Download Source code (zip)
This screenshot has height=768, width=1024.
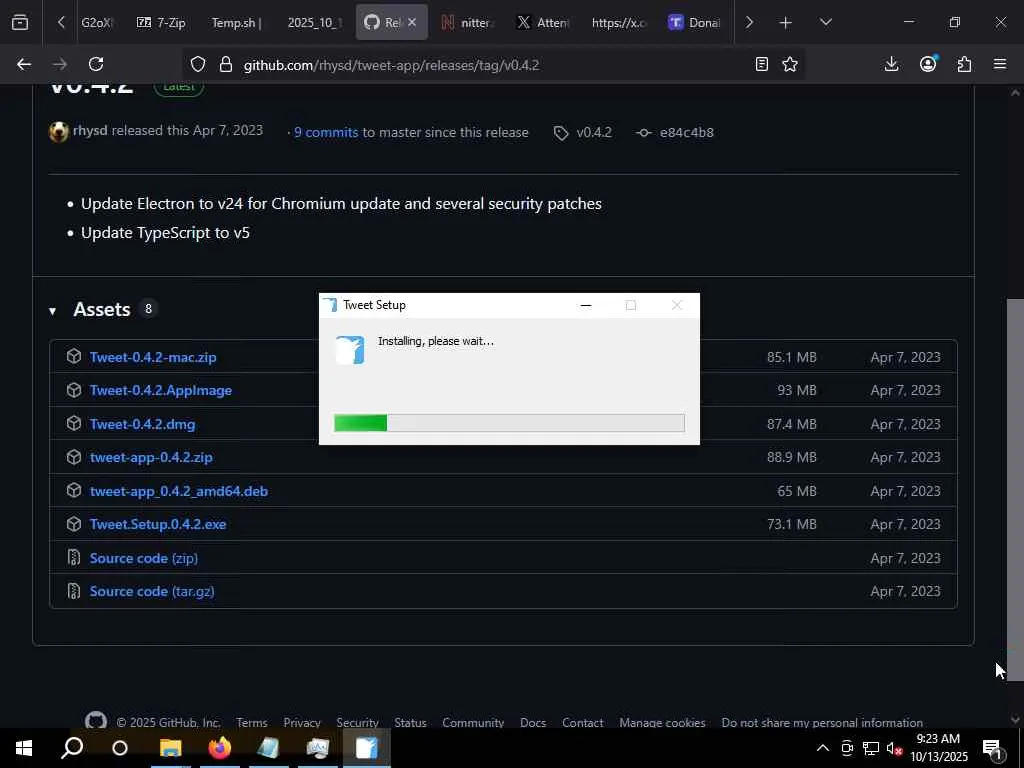[144, 558]
